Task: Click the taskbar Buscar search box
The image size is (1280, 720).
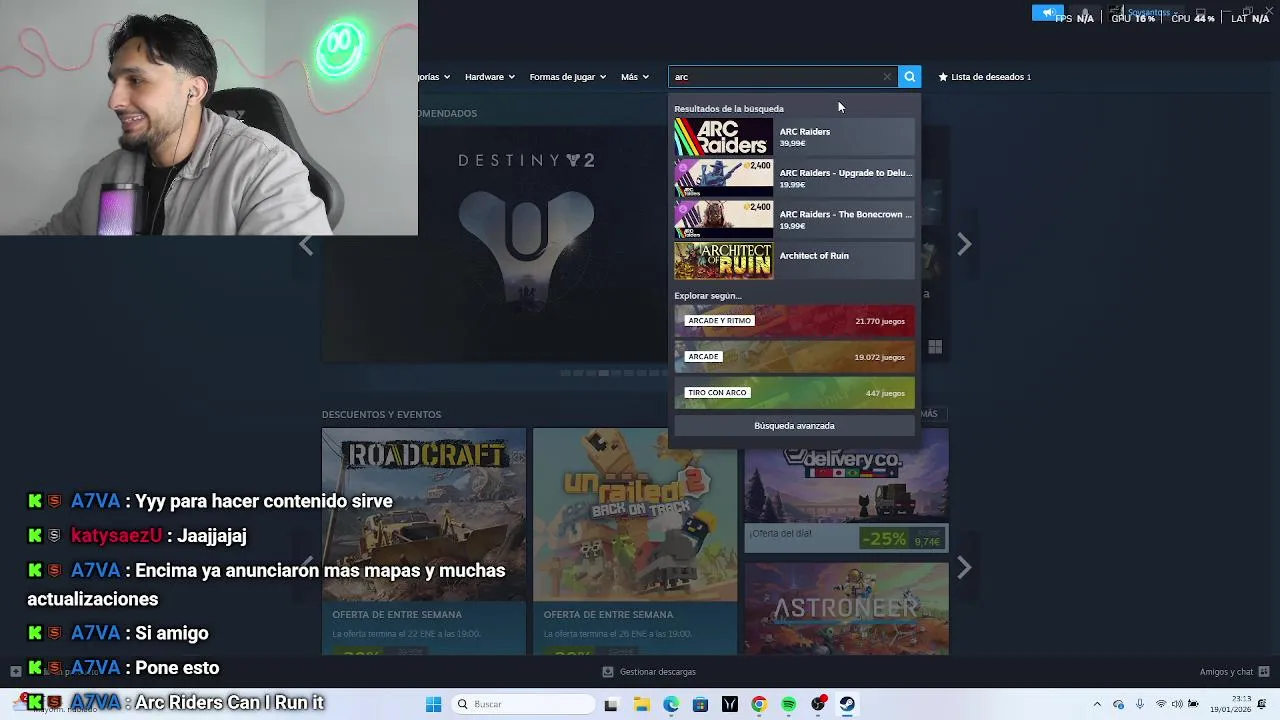Action: click(x=521, y=704)
